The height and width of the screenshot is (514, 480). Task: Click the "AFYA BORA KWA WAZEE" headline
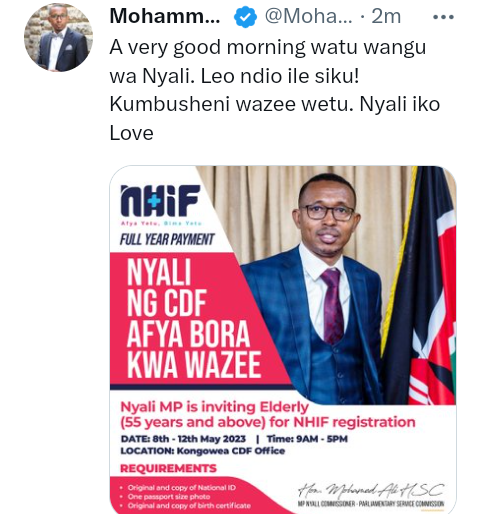tap(193, 349)
